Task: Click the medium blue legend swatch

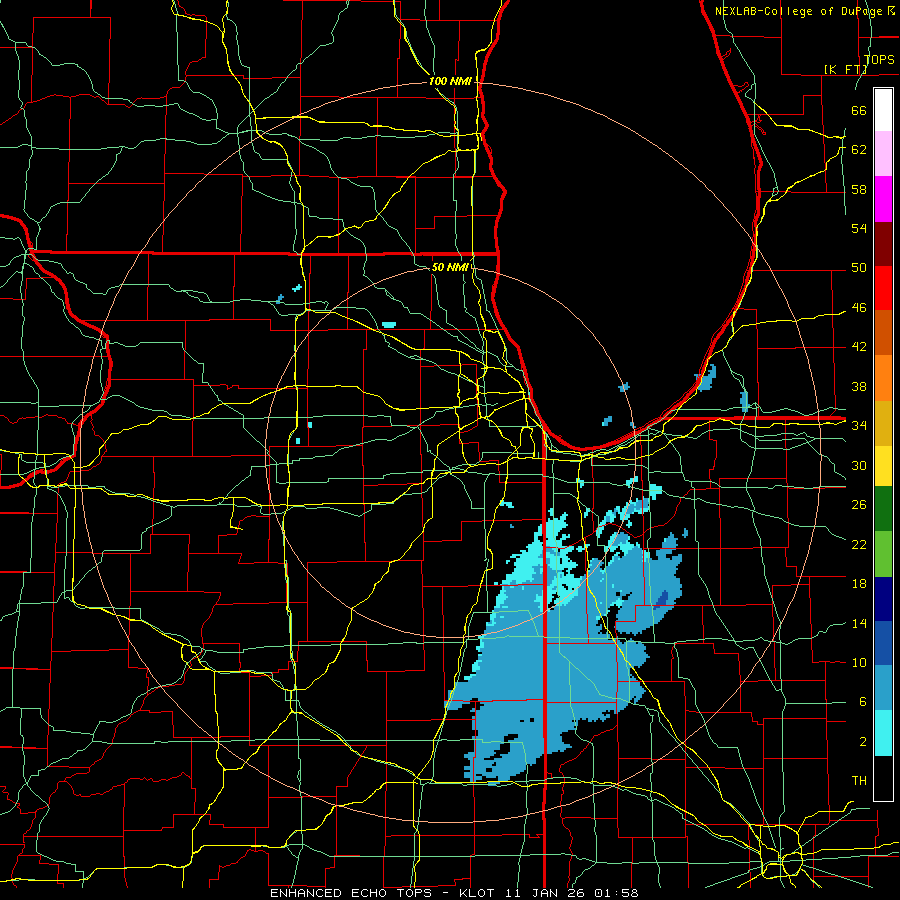Action: click(883, 643)
